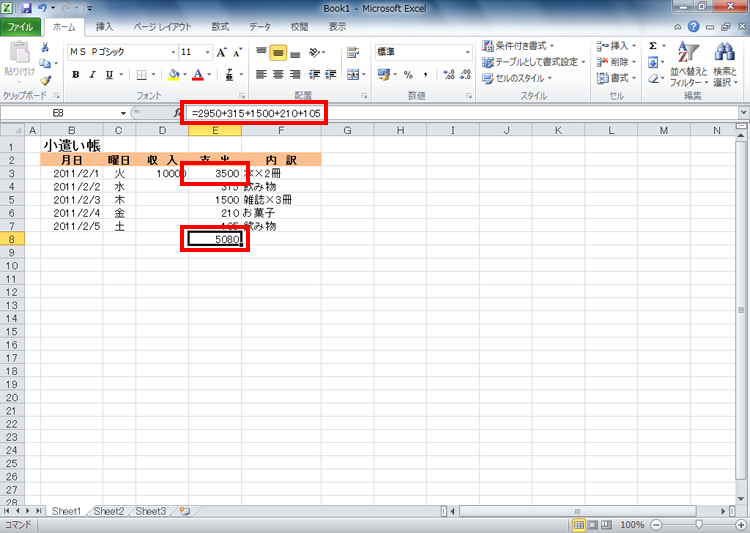Open 検索と選択 find and select

click(x=725, y=64)
